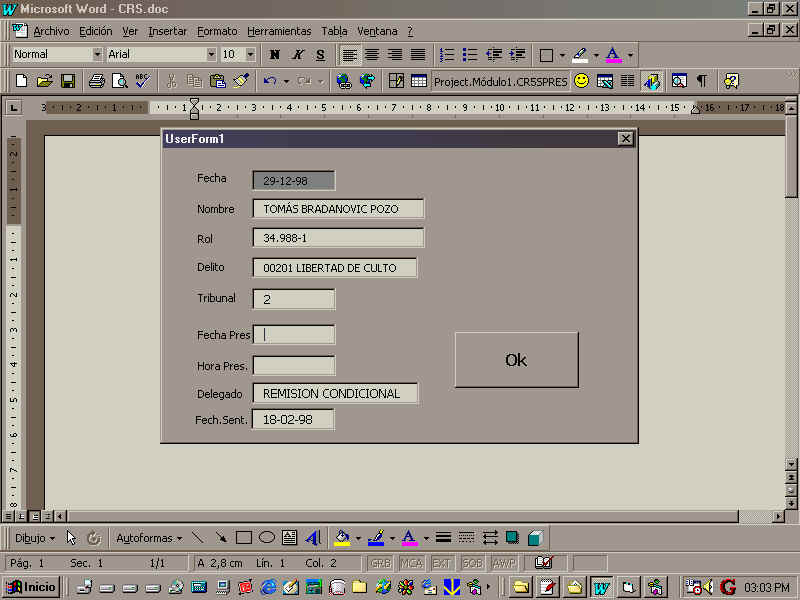Click into the Hora Pres. input field
This screenshot has height=600, width=800.
[294, 366]
